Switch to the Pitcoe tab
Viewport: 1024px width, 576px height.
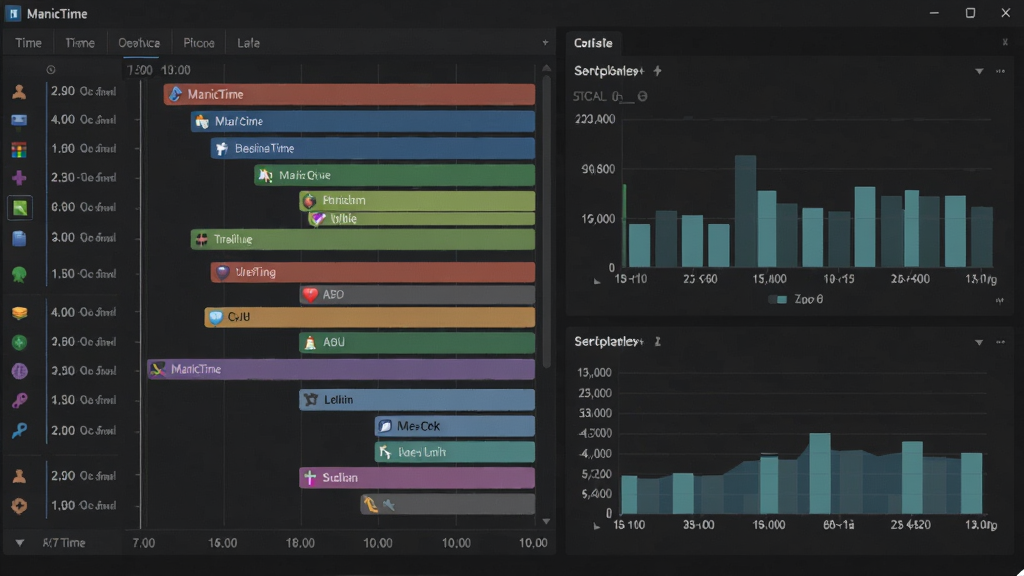click(x=199, y=43)
